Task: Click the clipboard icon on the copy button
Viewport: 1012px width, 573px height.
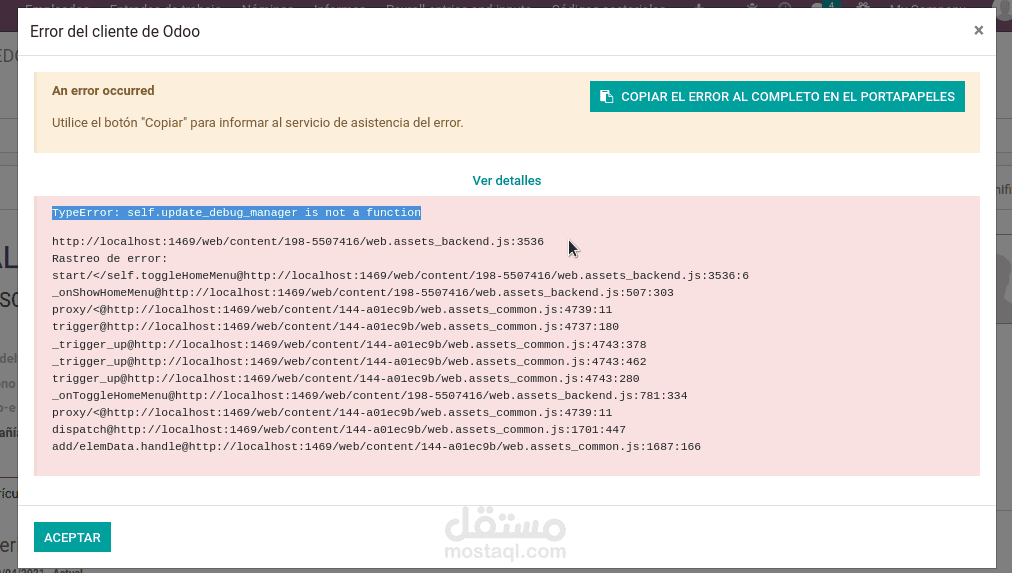Action: click(606, 96)
